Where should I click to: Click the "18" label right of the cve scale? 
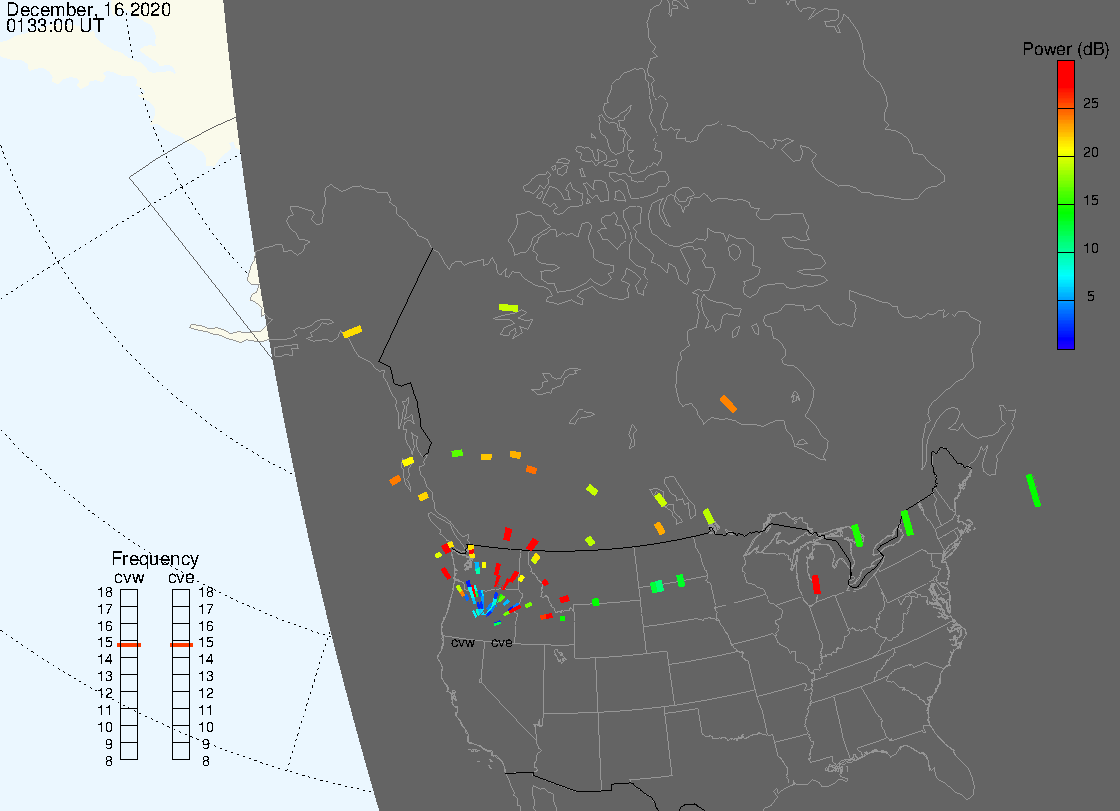[x=206, y=592]
